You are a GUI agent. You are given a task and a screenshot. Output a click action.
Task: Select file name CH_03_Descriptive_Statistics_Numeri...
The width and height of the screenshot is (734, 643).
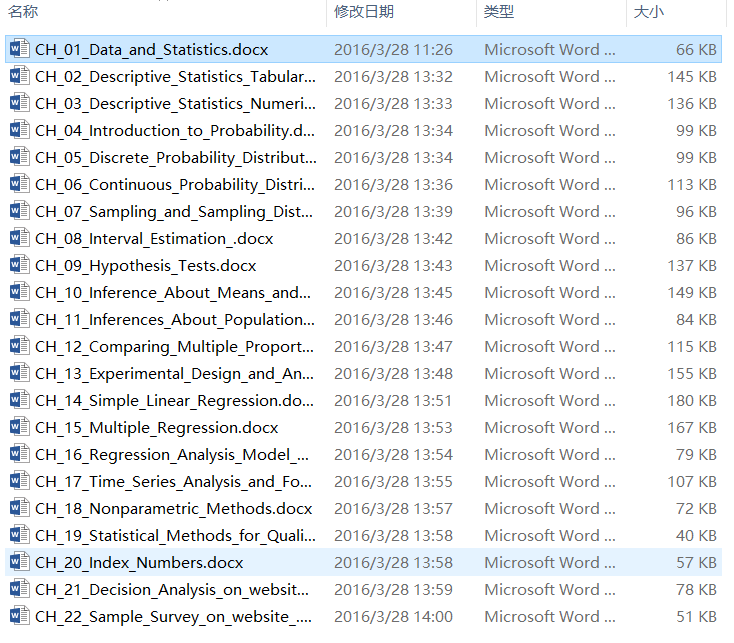pos(175,104)
